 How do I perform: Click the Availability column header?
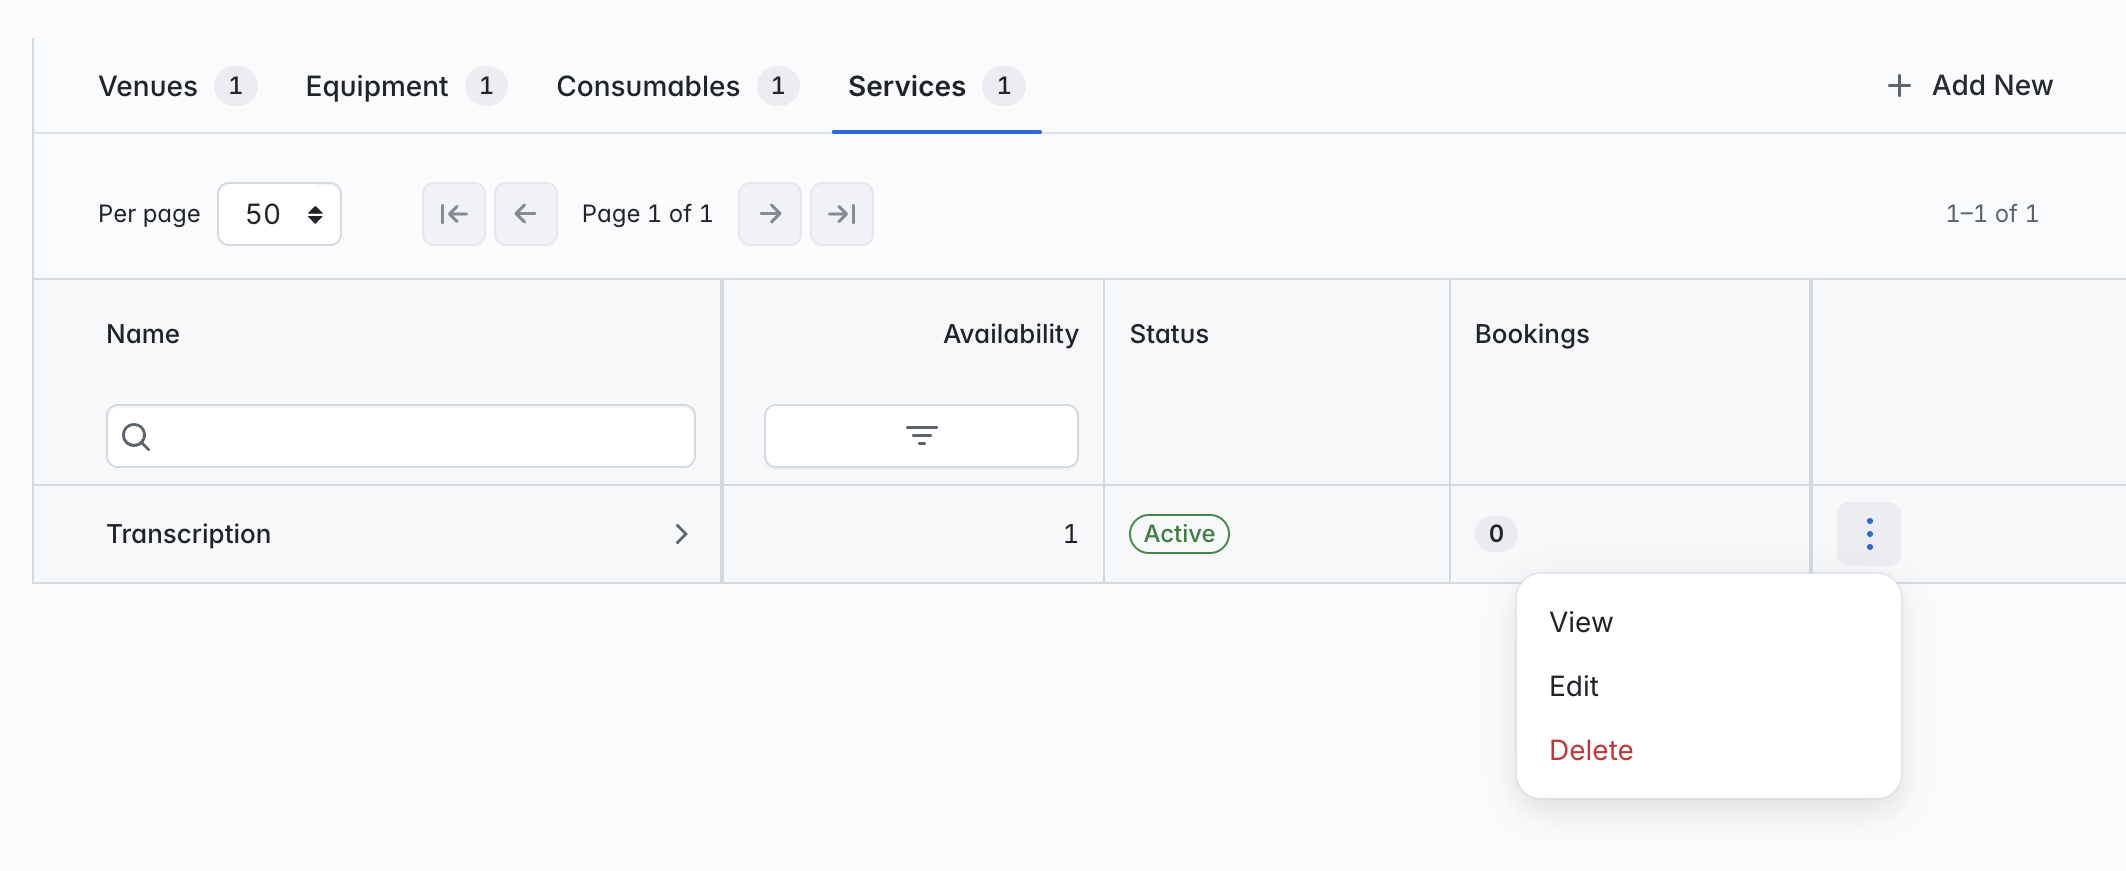[x=1011, y=334]
